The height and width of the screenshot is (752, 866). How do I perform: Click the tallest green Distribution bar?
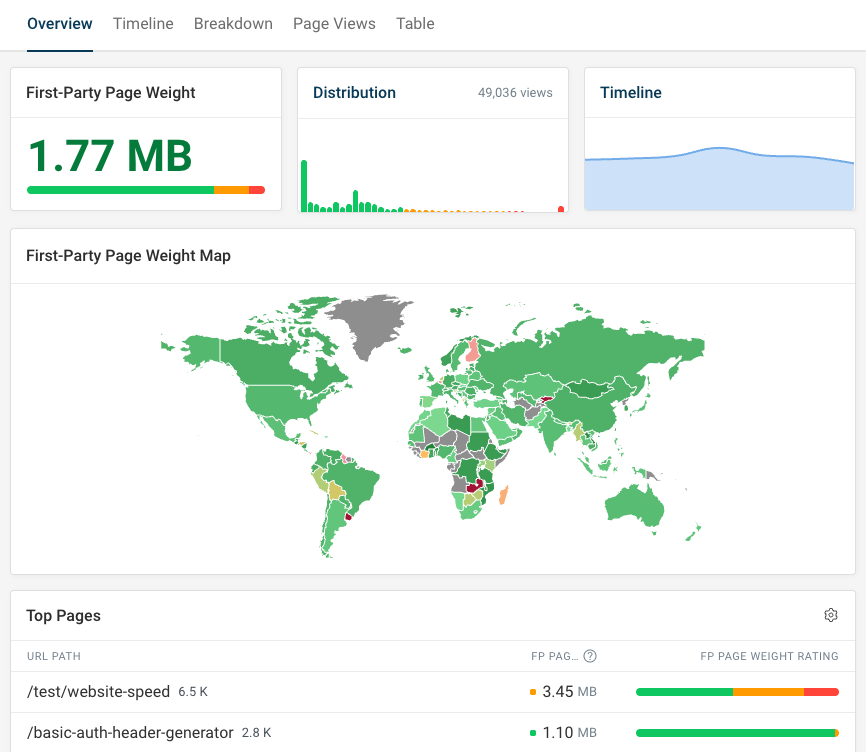point(304,185)
